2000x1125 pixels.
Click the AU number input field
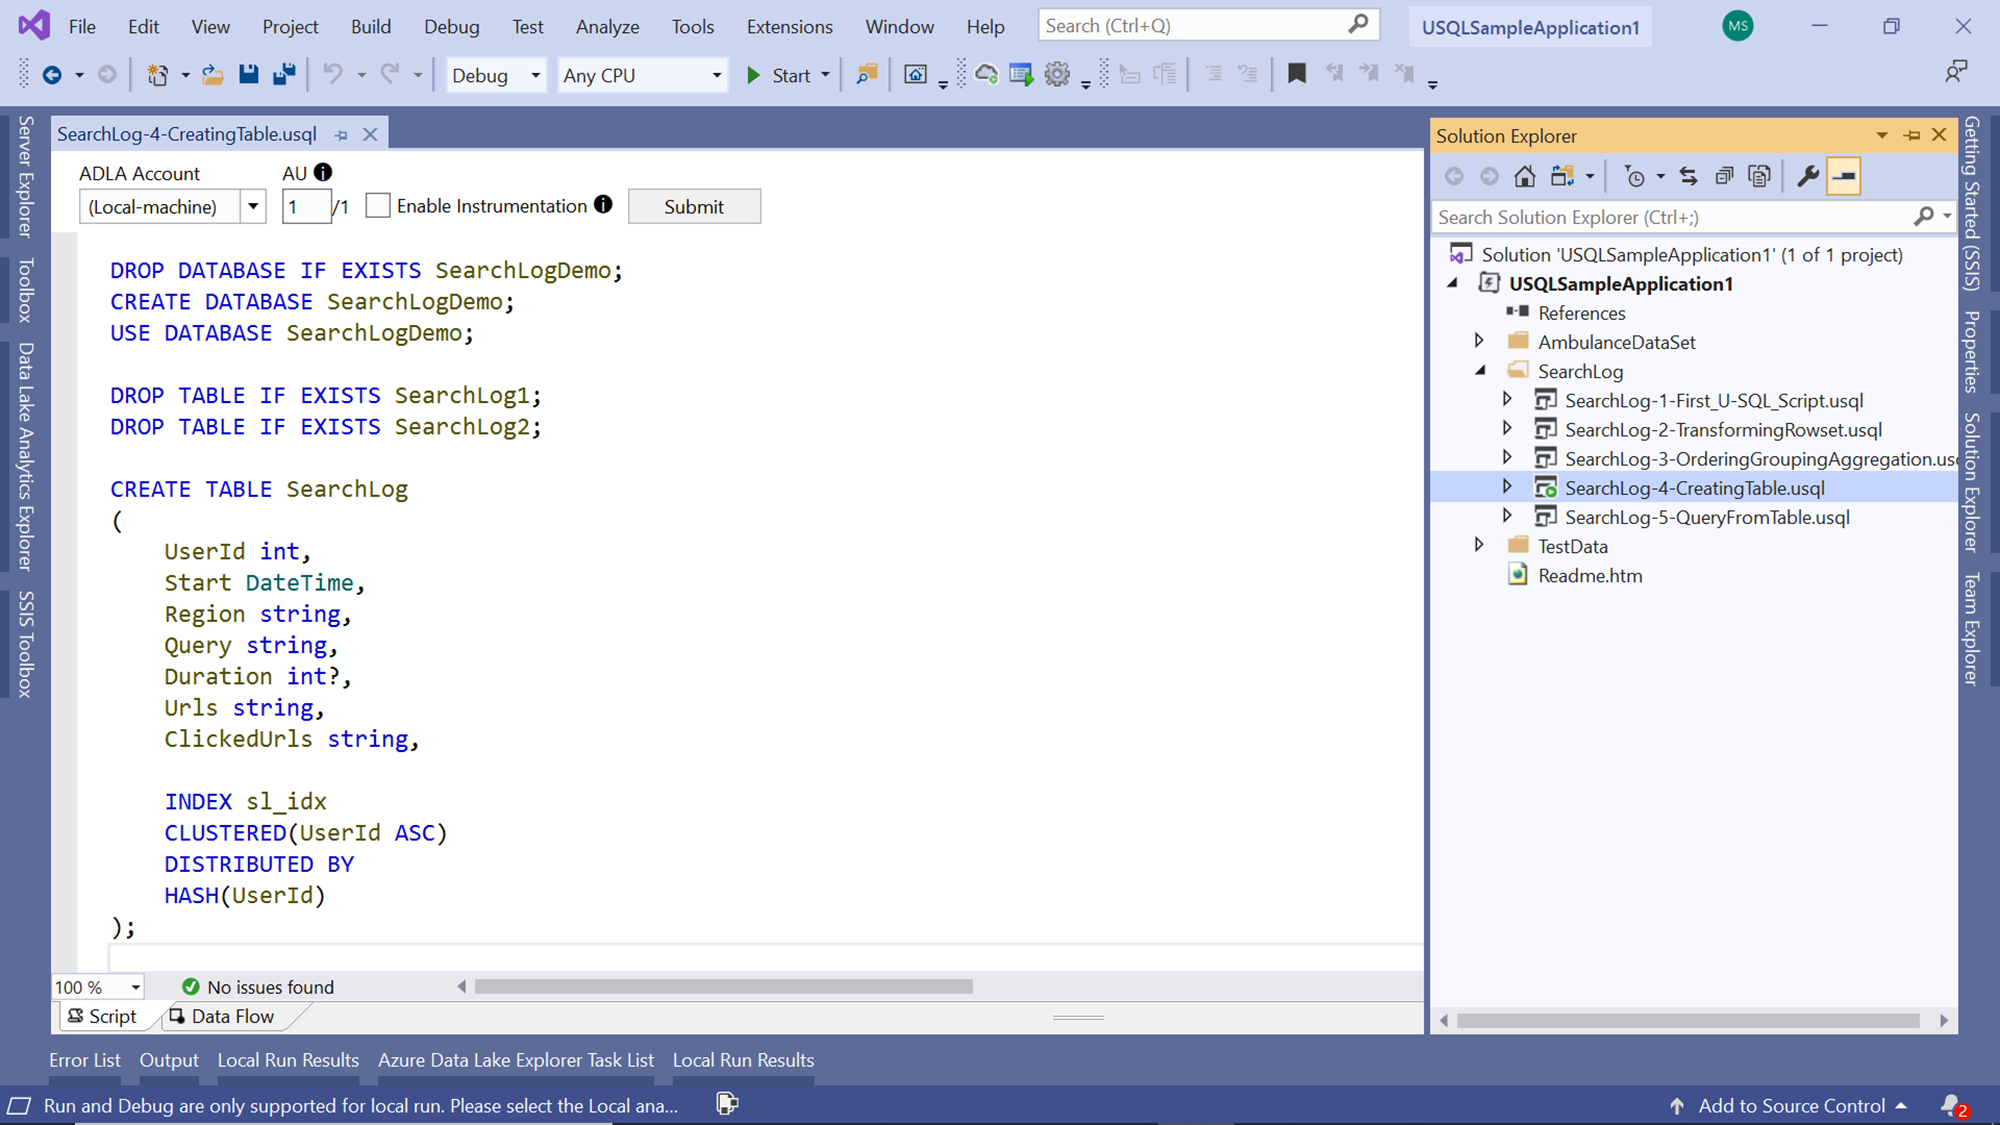click(x=305, y=207)
